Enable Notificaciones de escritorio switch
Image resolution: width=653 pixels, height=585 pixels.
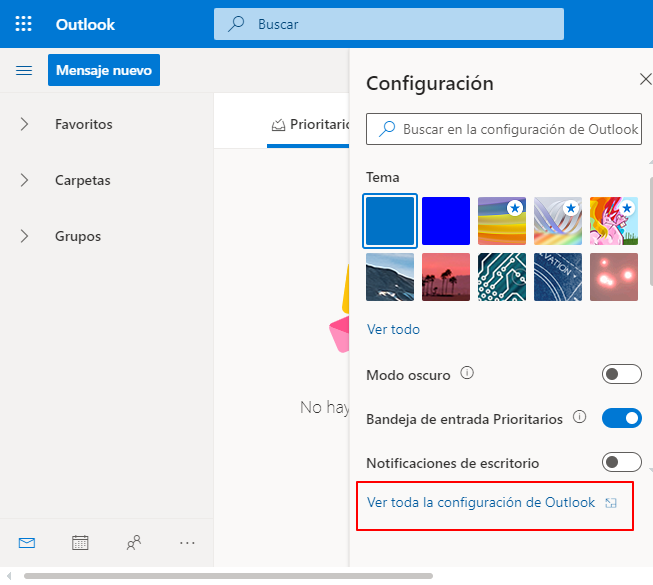[621, 462]
